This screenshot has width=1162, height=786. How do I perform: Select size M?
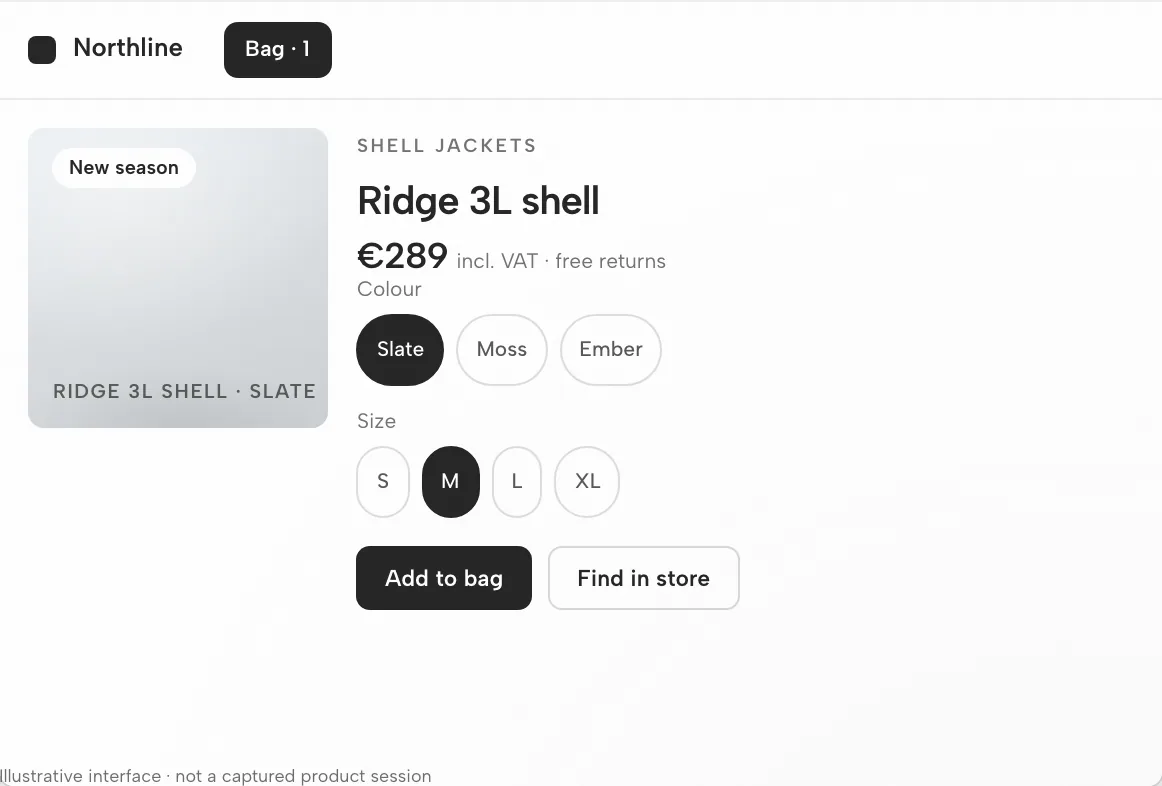click(x=451, y=482)
